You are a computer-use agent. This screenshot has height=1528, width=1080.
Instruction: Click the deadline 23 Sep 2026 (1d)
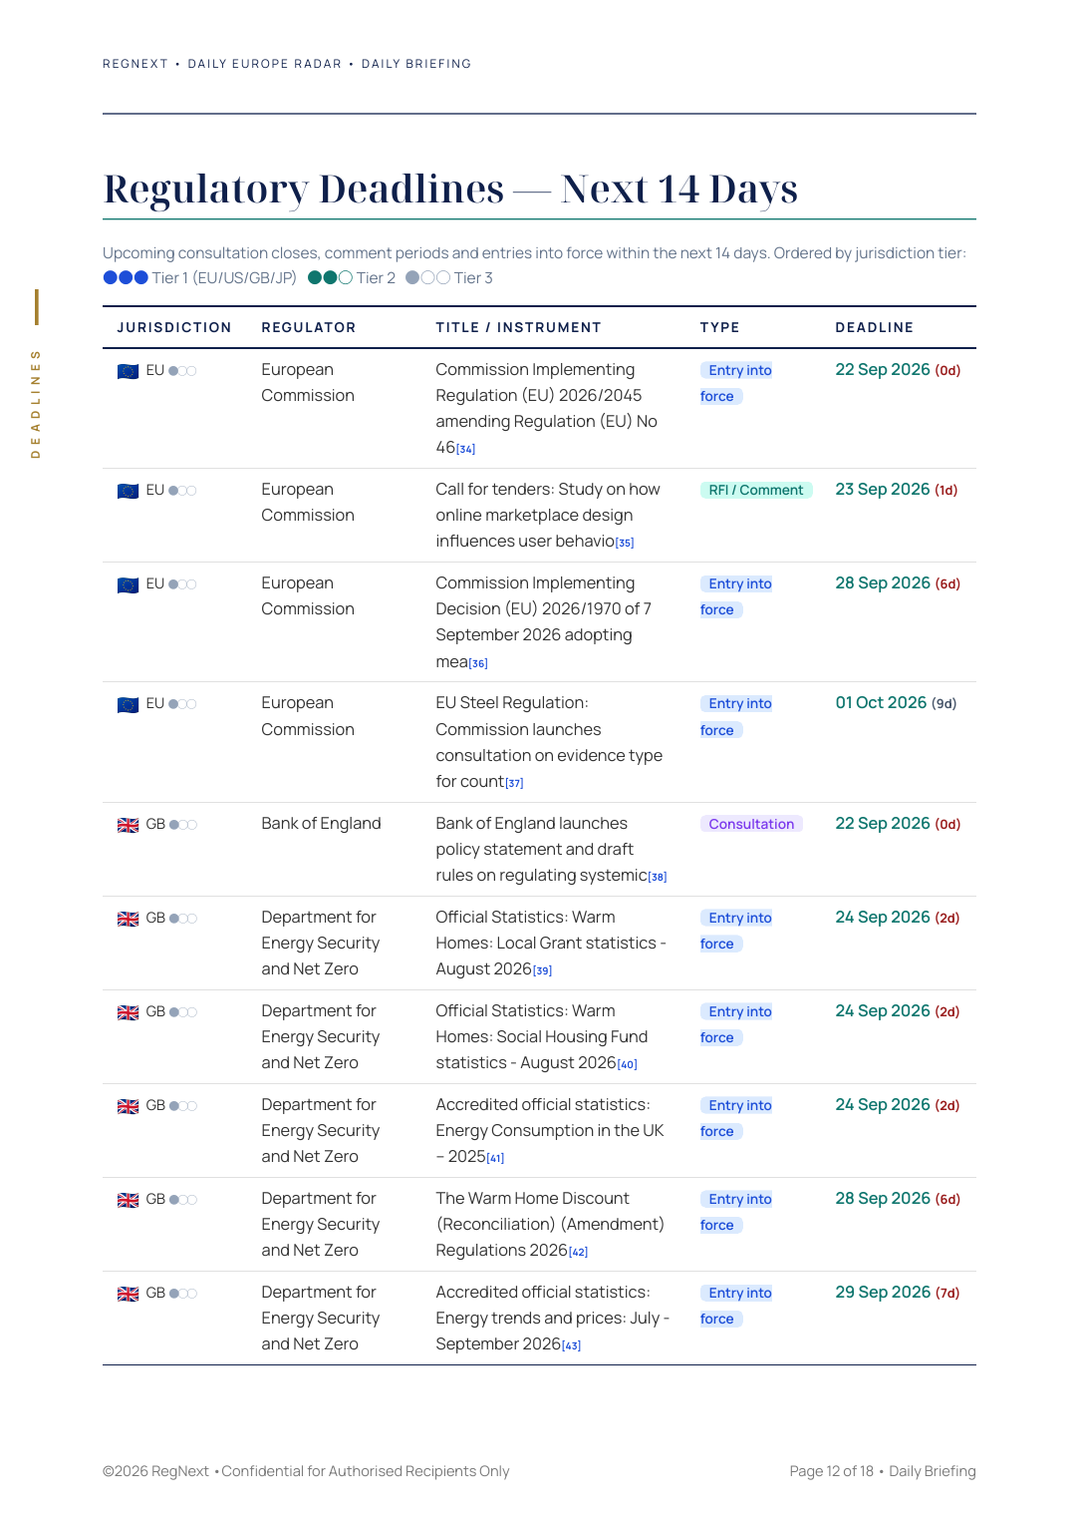tap(896, 489)
